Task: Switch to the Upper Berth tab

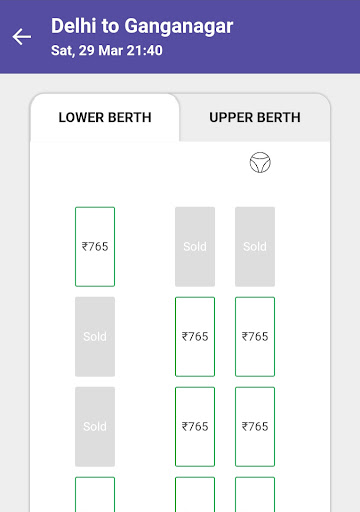Action: [255, 117]
